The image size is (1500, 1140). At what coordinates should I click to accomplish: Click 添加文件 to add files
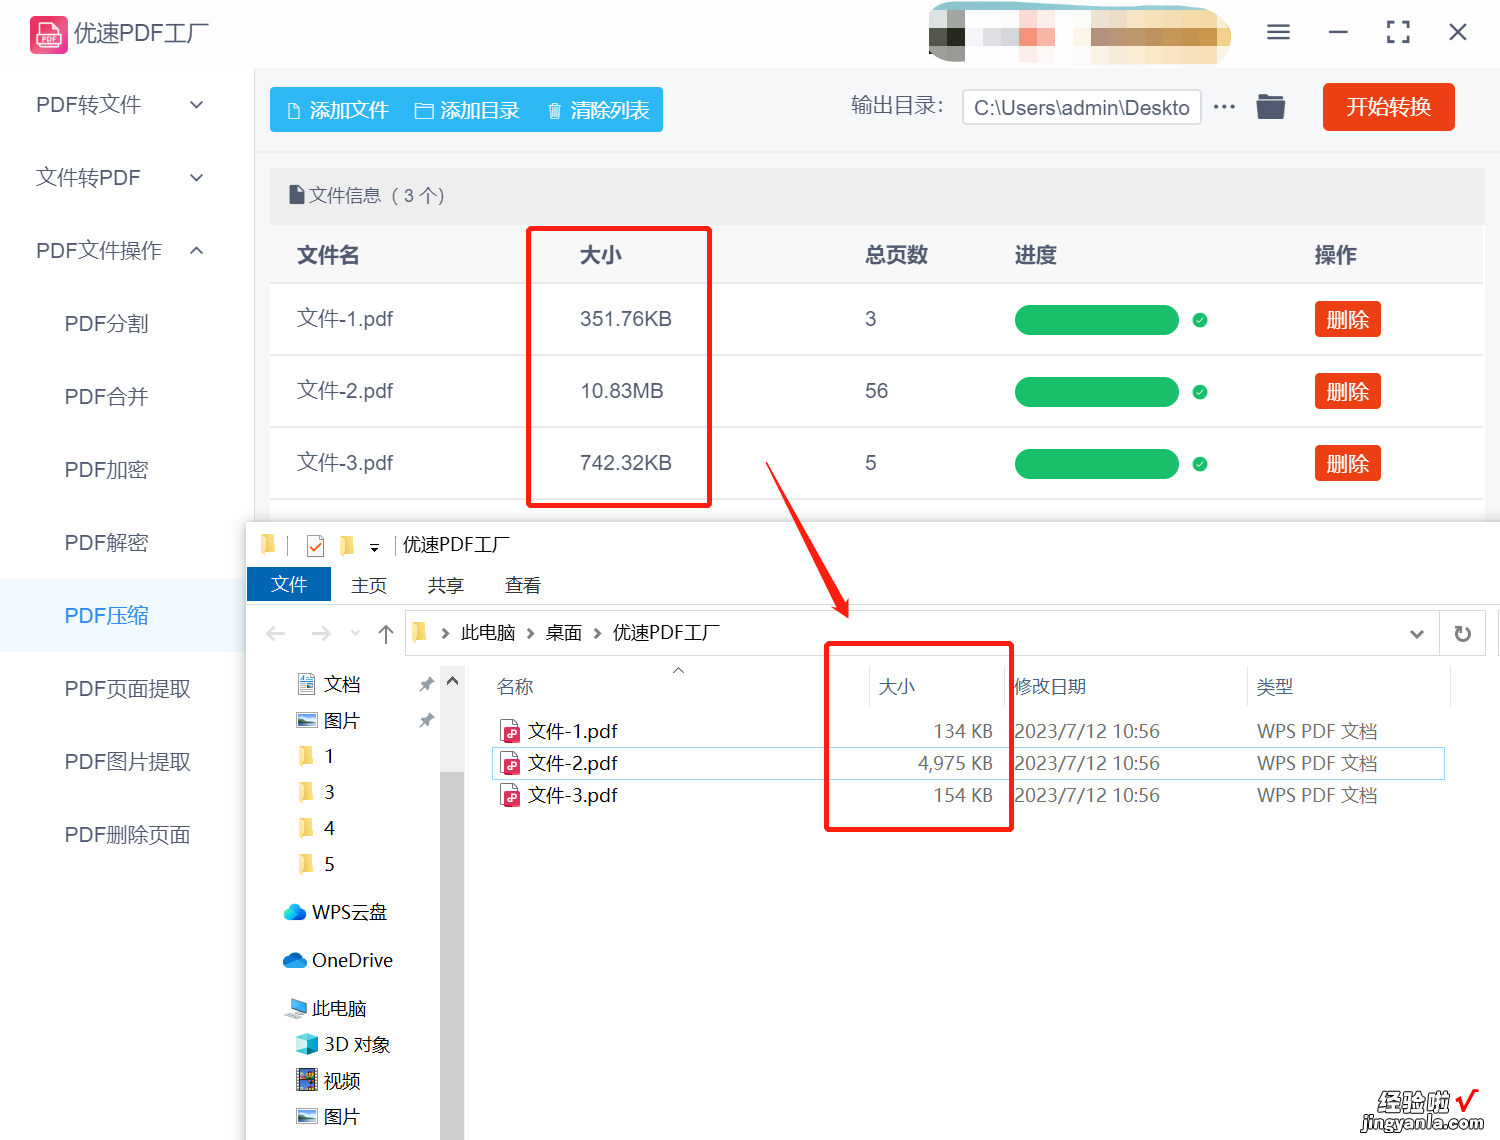[x=337, y=110]
